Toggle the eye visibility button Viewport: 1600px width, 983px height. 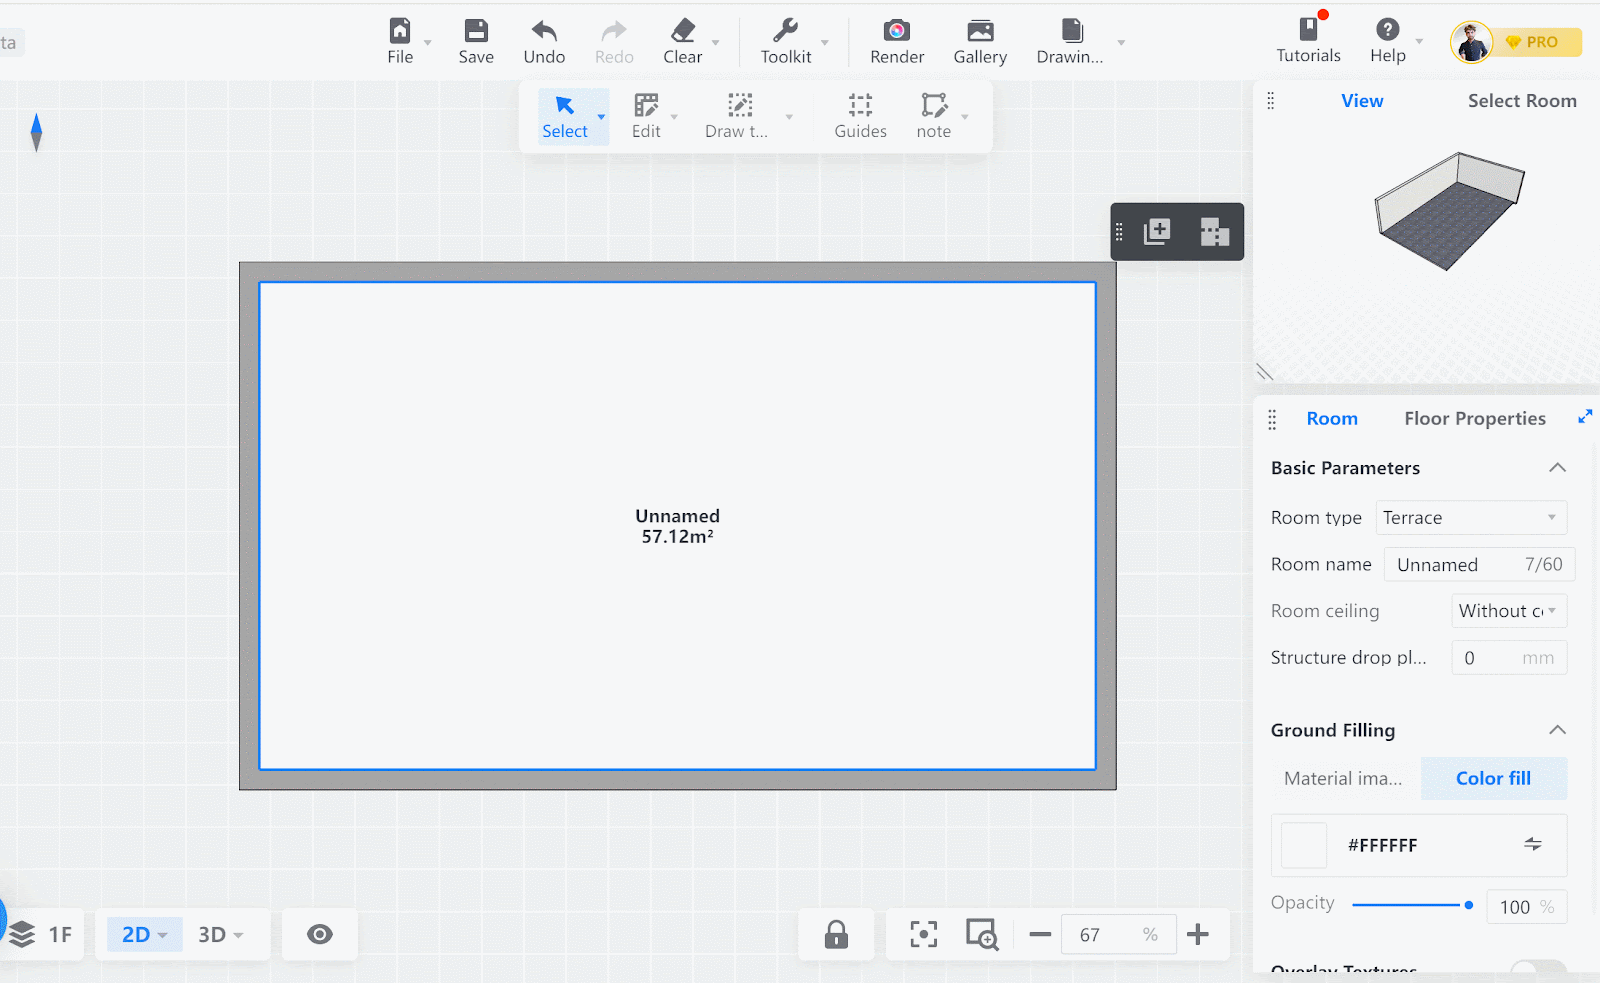pos(320,934)
